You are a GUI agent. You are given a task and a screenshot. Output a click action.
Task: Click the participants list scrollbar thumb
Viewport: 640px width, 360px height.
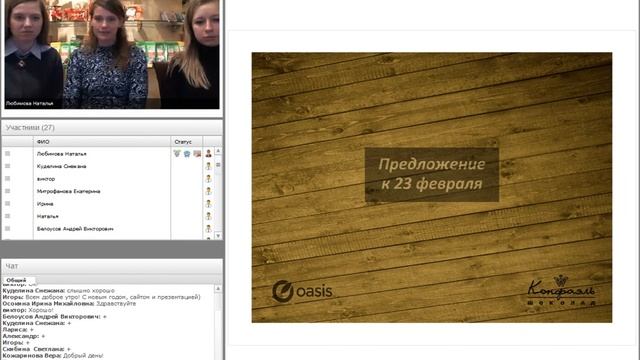[x=218, y=165]
